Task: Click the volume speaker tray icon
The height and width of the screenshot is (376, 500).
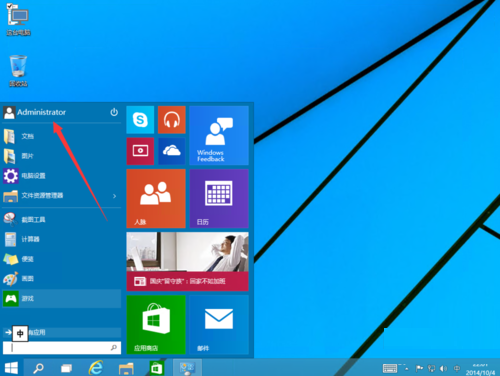Action: pyautogui.click(x=443, y=368)
